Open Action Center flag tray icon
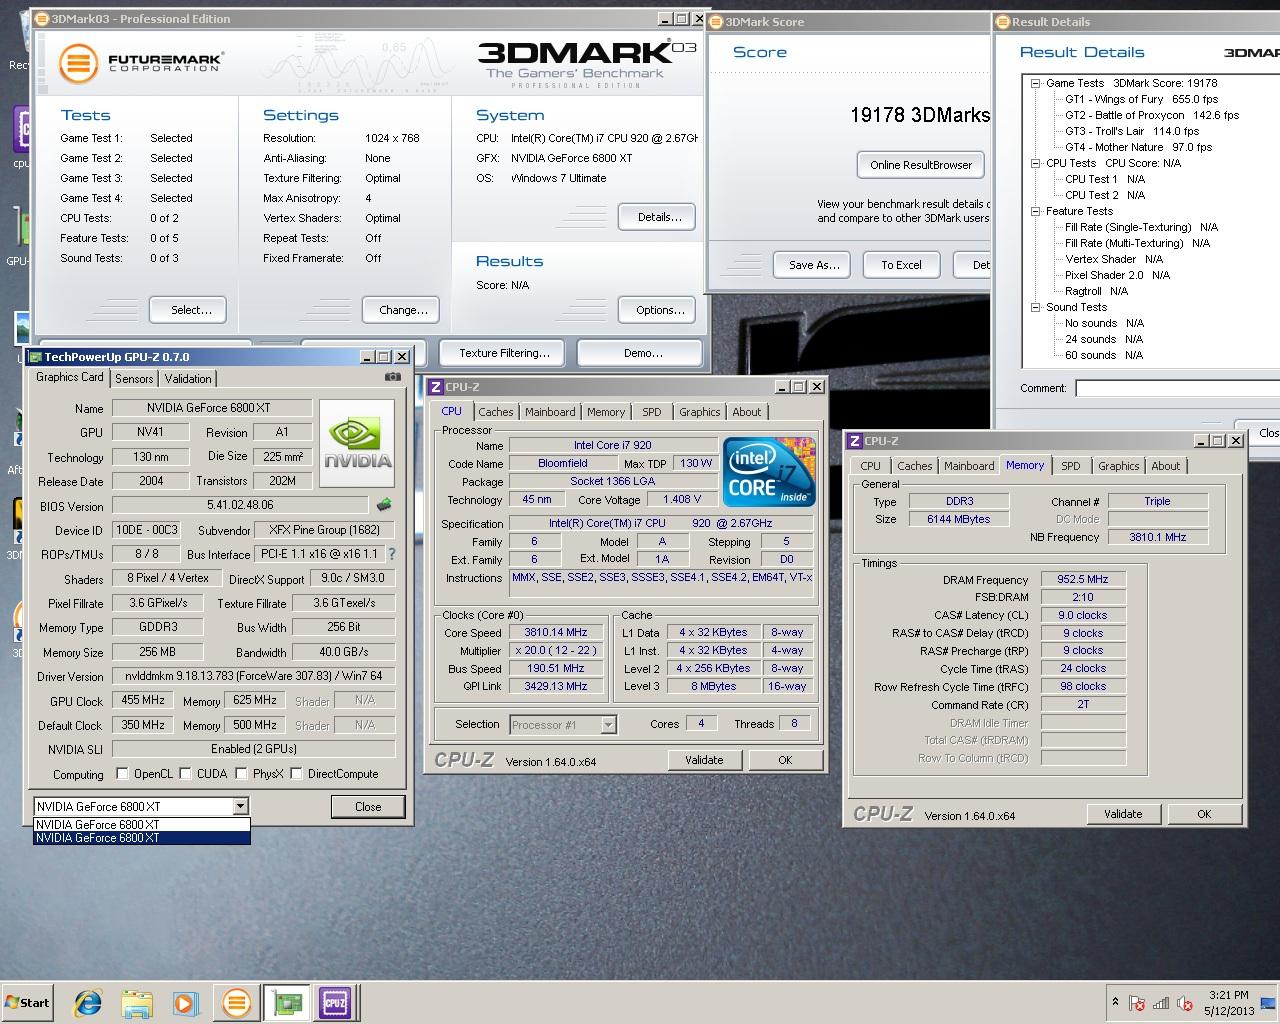 coord(1137,1003)
